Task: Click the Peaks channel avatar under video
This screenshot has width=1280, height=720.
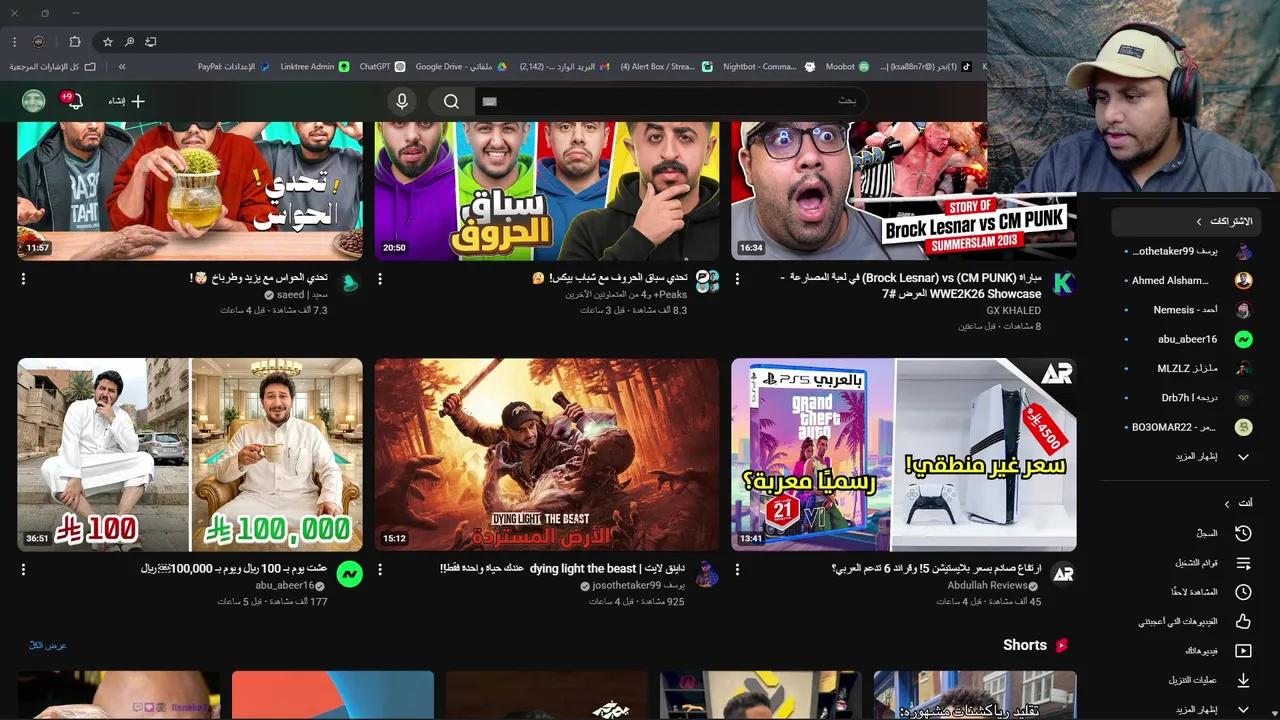Action: [707, 282]
